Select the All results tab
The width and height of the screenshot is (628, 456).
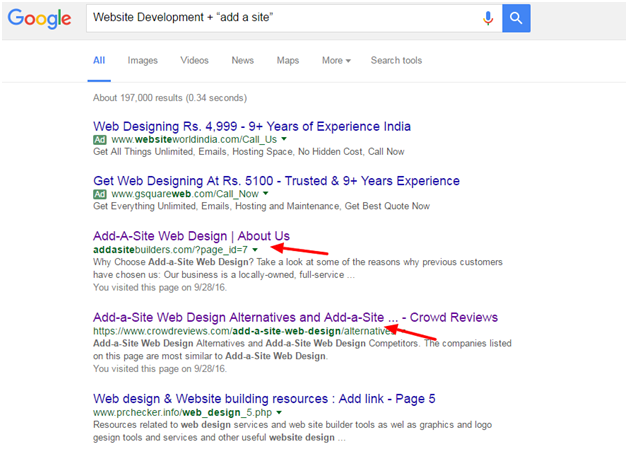coord(99,60)
